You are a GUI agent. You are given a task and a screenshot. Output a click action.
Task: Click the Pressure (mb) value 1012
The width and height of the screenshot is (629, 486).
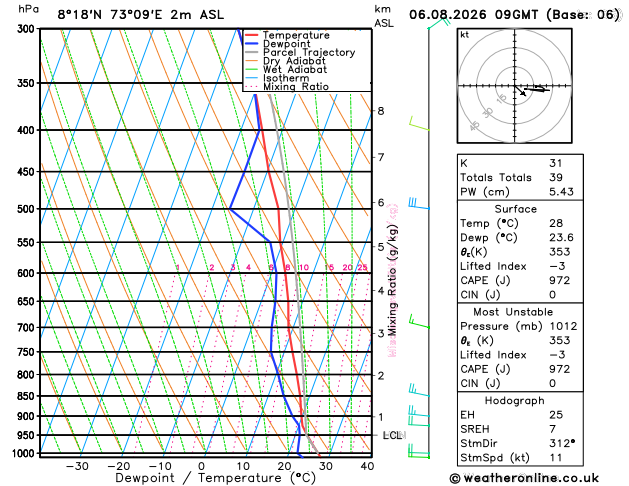pos(563,326)
